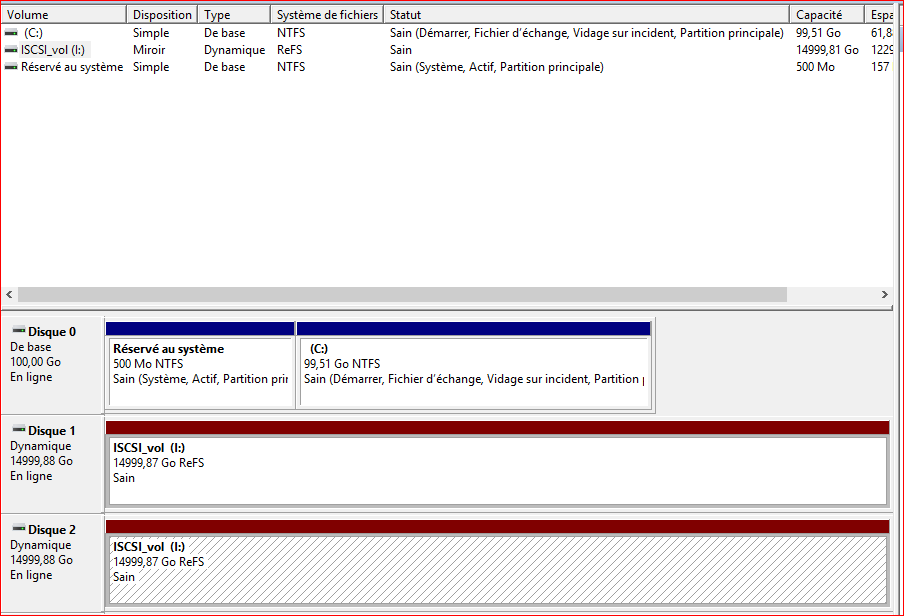This screenshot has height=616, width=904.
Task: Click the dark red bar above Disque 1 volume
Action: pyautogui.click(x=497, y=428)
